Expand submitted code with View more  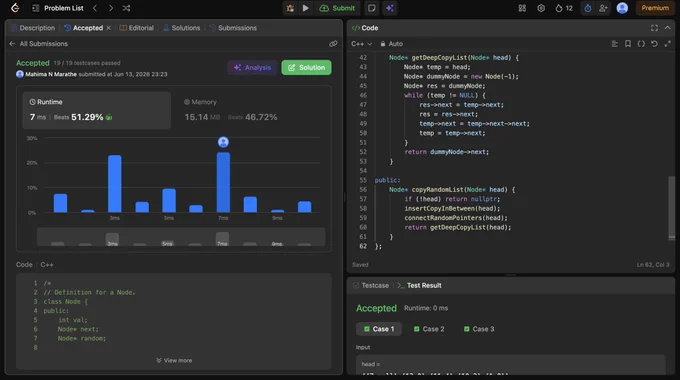click(174, 360)
